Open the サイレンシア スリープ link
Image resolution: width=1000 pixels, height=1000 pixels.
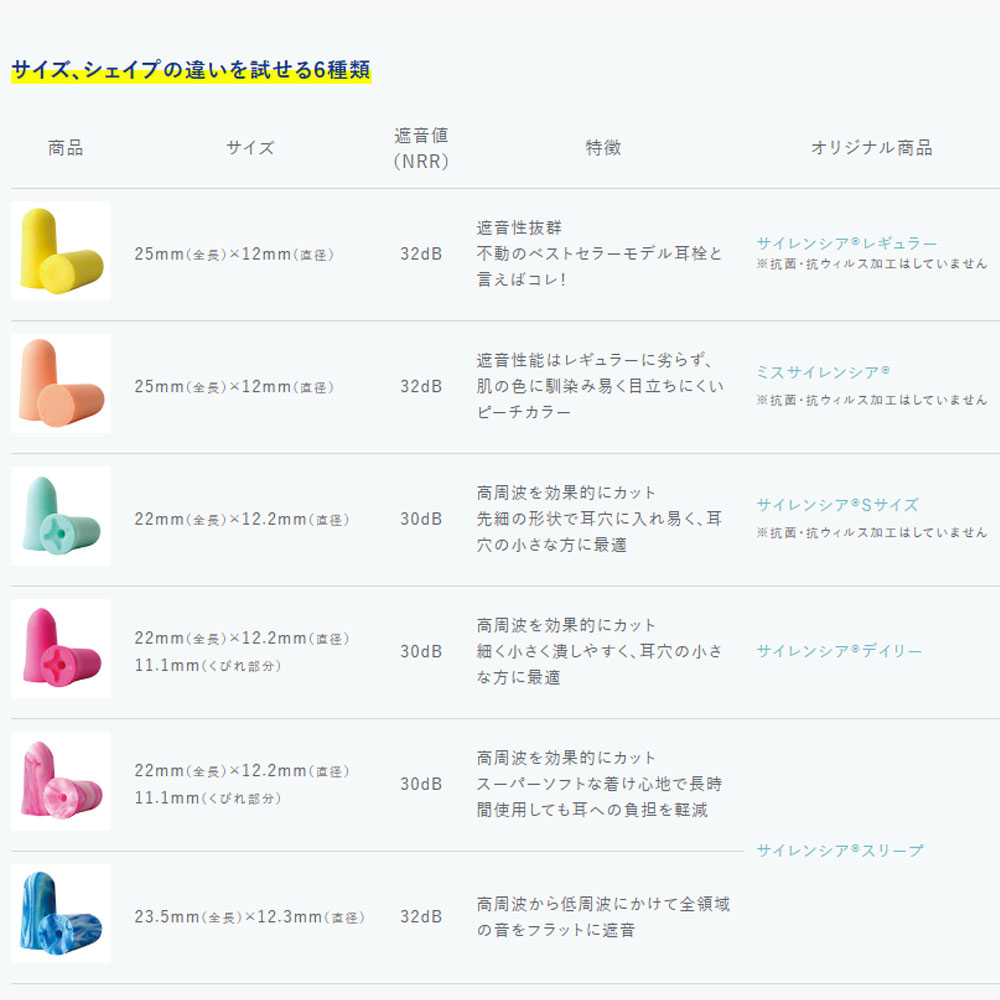point(839,850)
